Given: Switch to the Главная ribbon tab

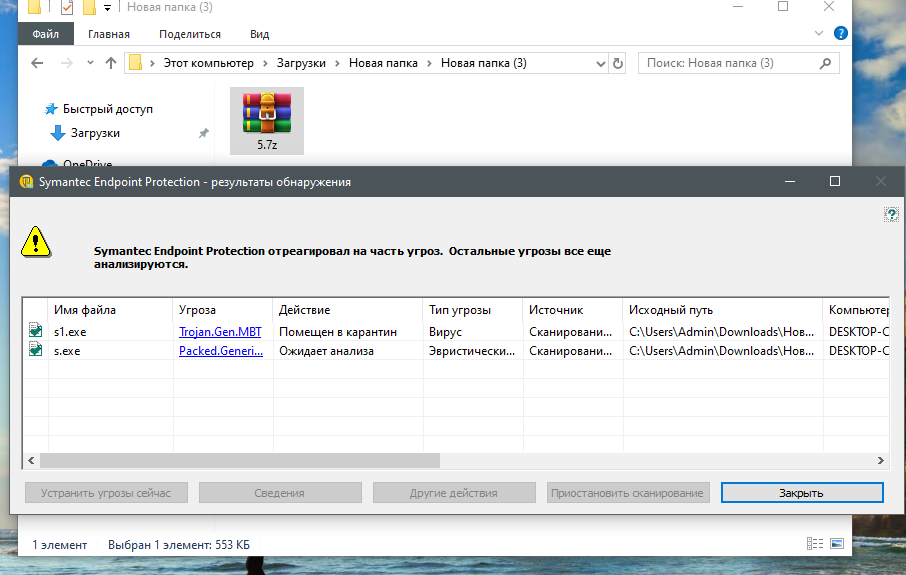Looking at the screenshot, I should point(109,34).
